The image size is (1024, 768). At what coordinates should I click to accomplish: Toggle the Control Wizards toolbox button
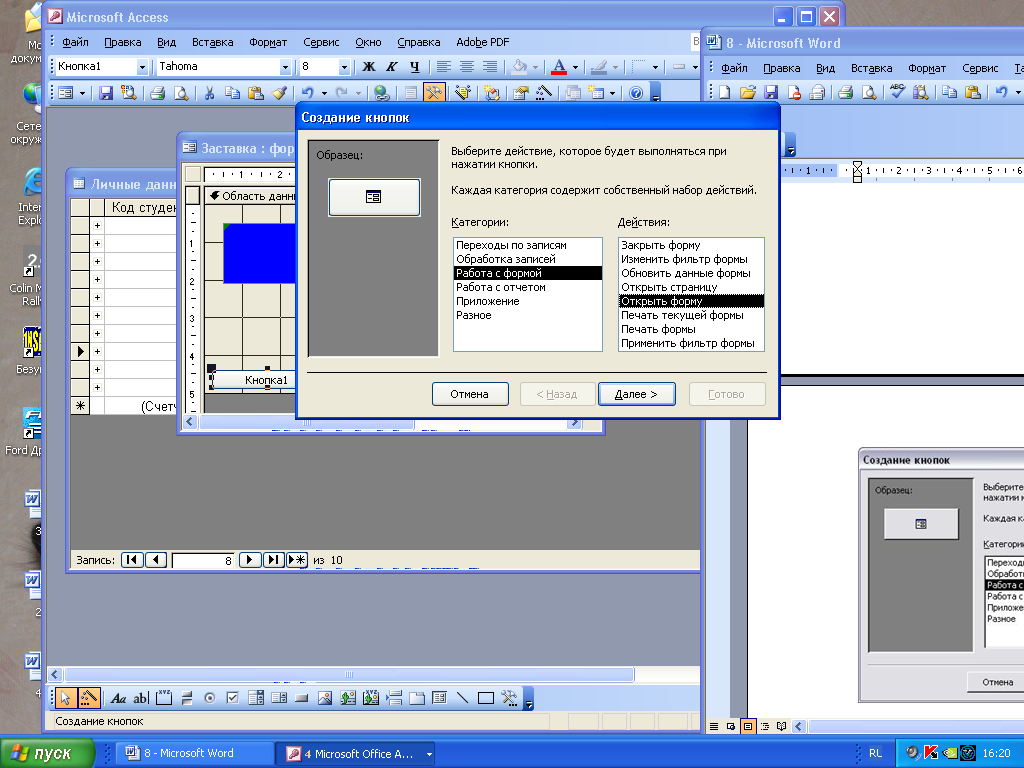point(88,698)
